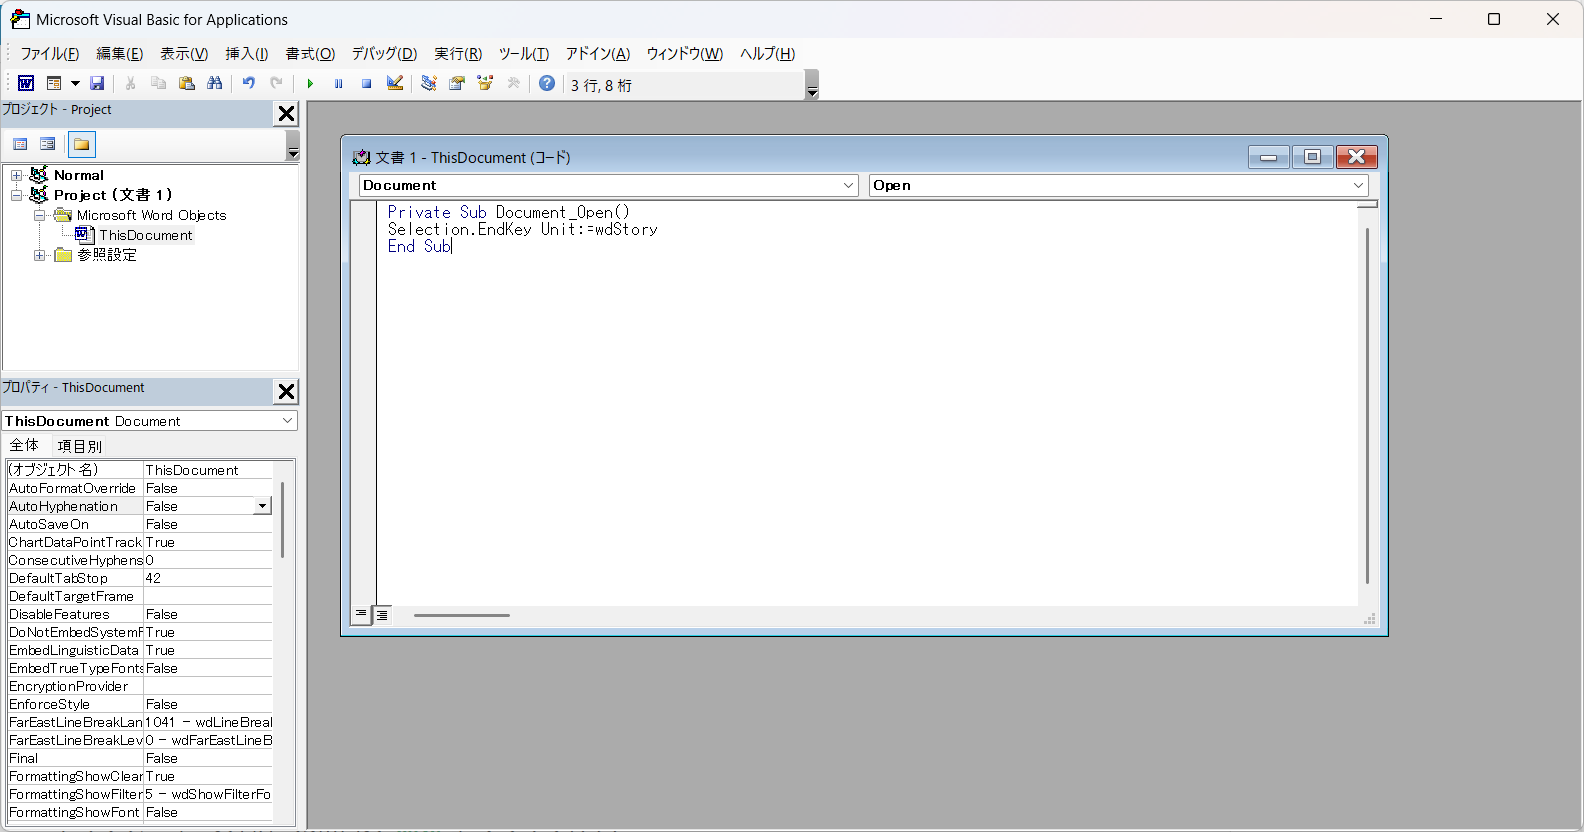Select the 項目別 tab in Properties
The width and height of the screenshot is (1584, 832).
click(80, 446)
